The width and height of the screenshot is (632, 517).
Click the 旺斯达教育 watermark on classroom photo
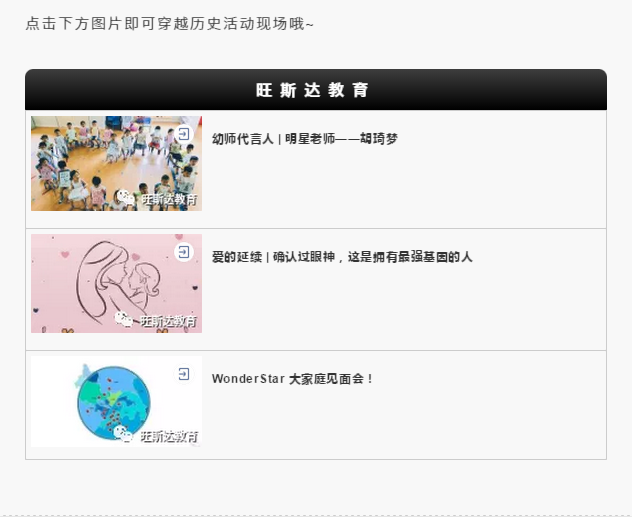pyautogui.click(x=170, y=199)
